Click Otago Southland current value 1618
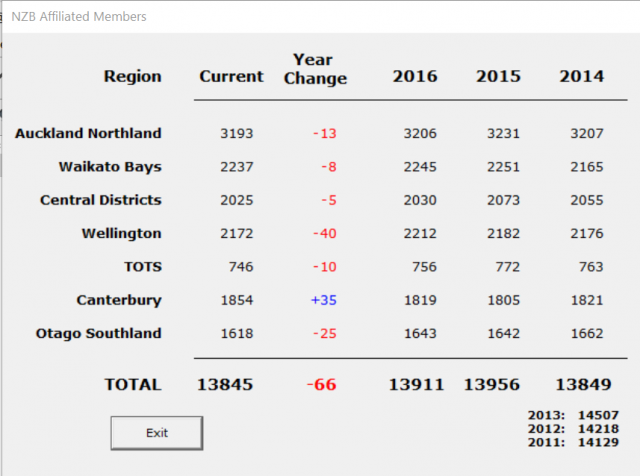The image size is (640, 476). click(237, 334)
